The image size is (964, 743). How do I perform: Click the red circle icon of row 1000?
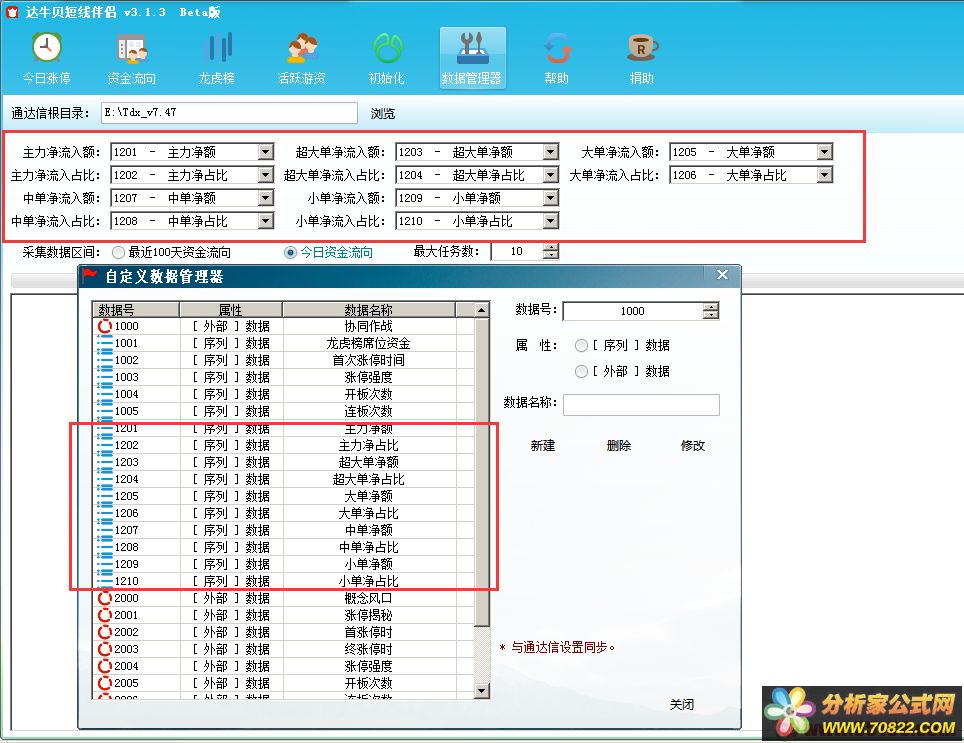pyautogui.click(x=105, y=326)
